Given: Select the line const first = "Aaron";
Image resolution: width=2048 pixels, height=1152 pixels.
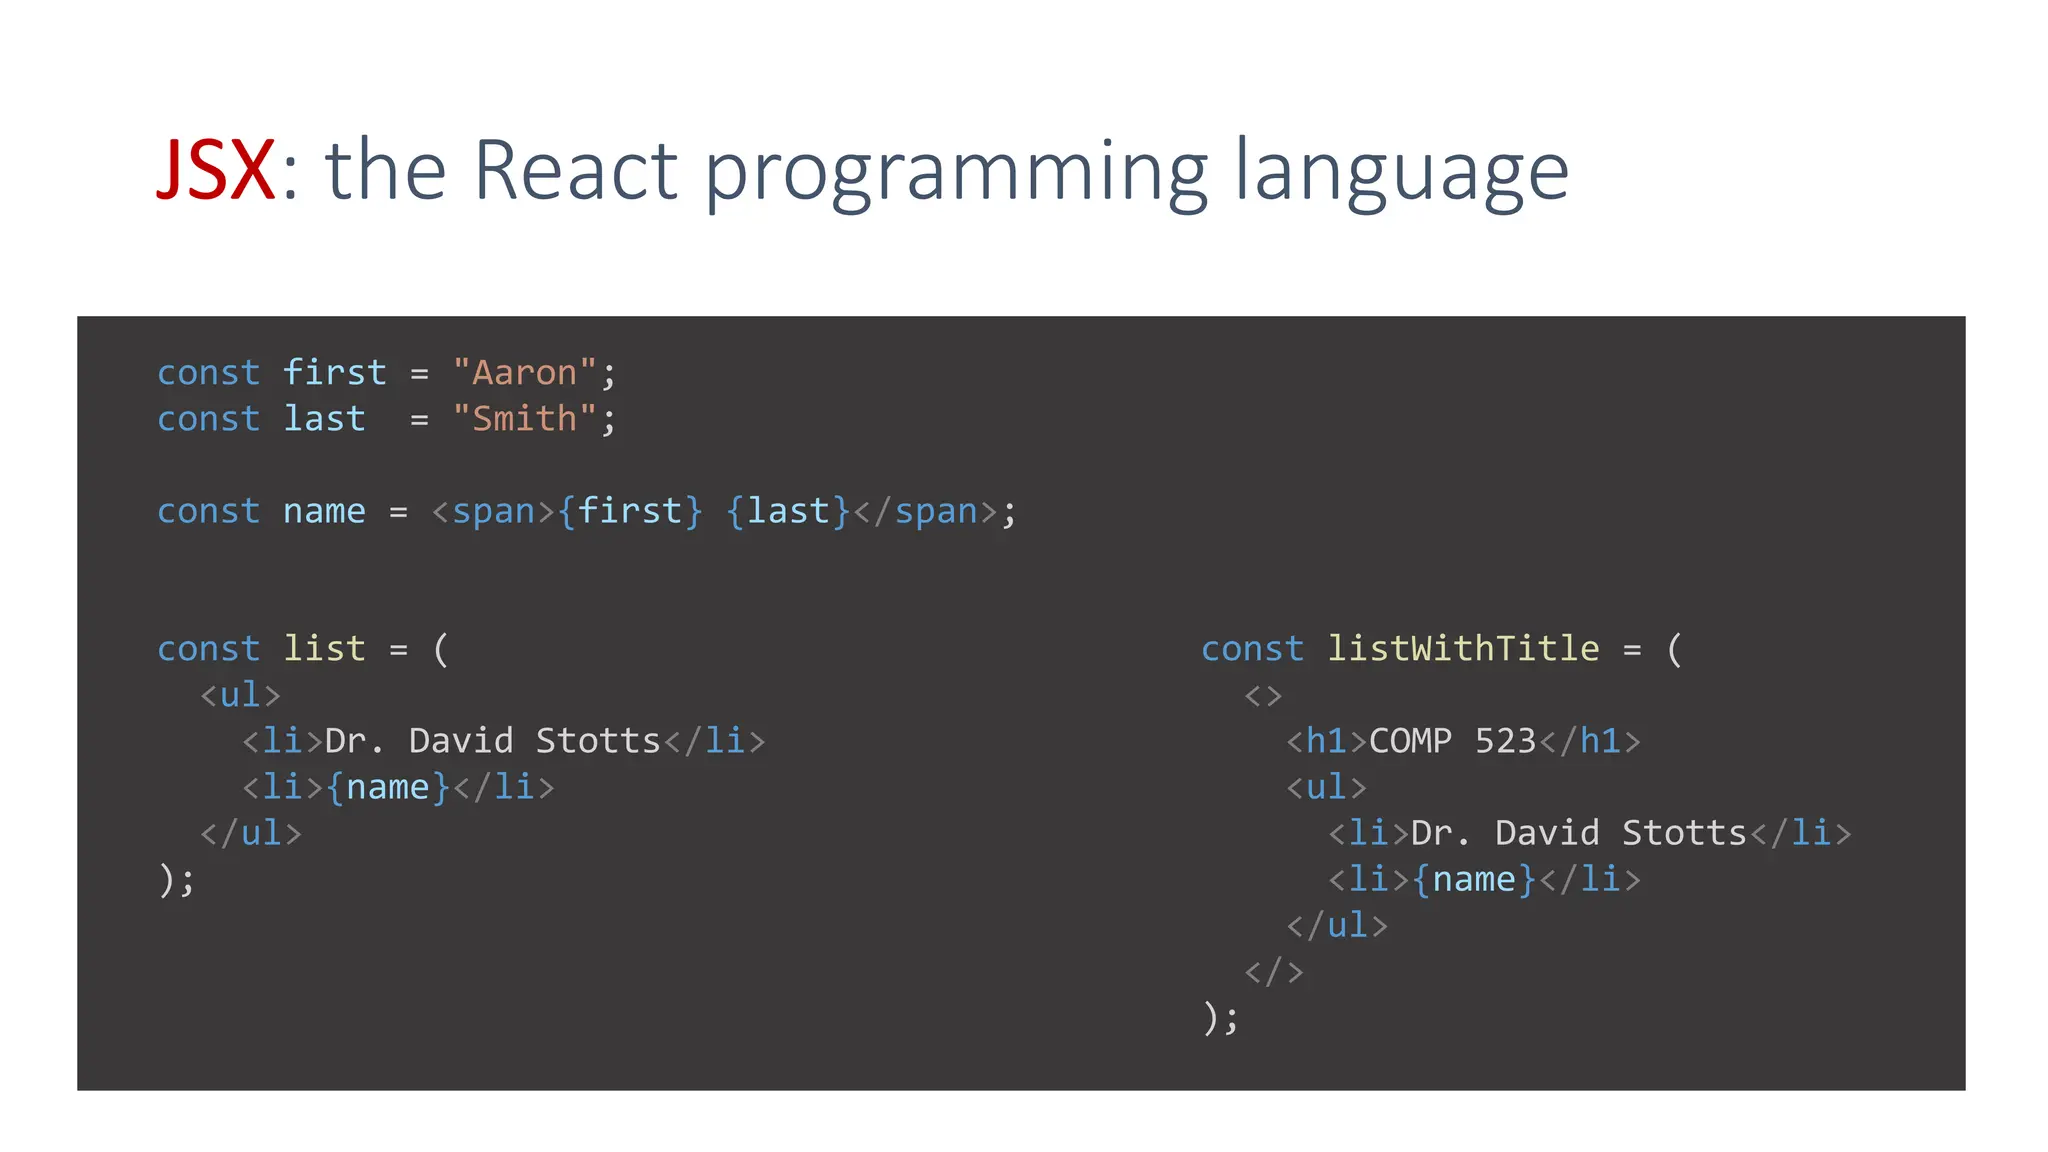Looking at the screenshot, I should (x=387, y=373).
